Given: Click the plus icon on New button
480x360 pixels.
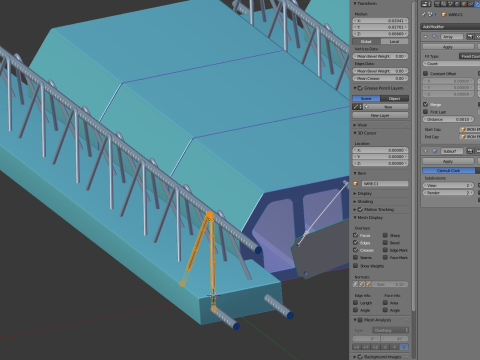Looking at the screenshot, I should (x=366, y=107).
